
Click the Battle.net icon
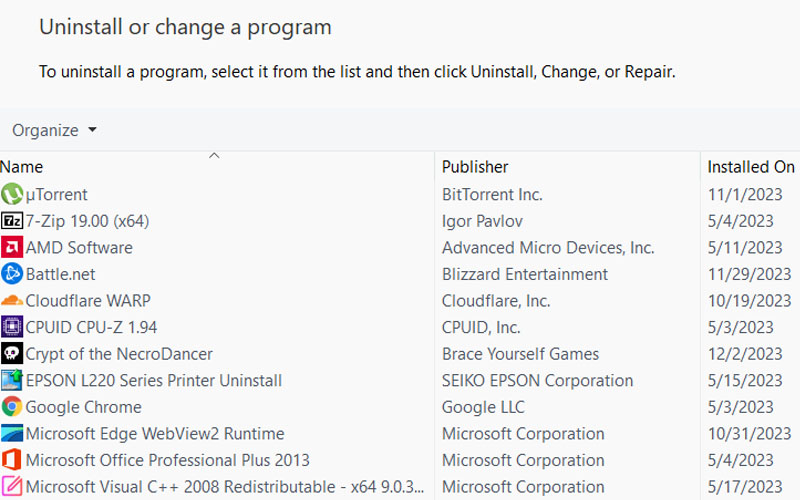(x=12, y=274)
